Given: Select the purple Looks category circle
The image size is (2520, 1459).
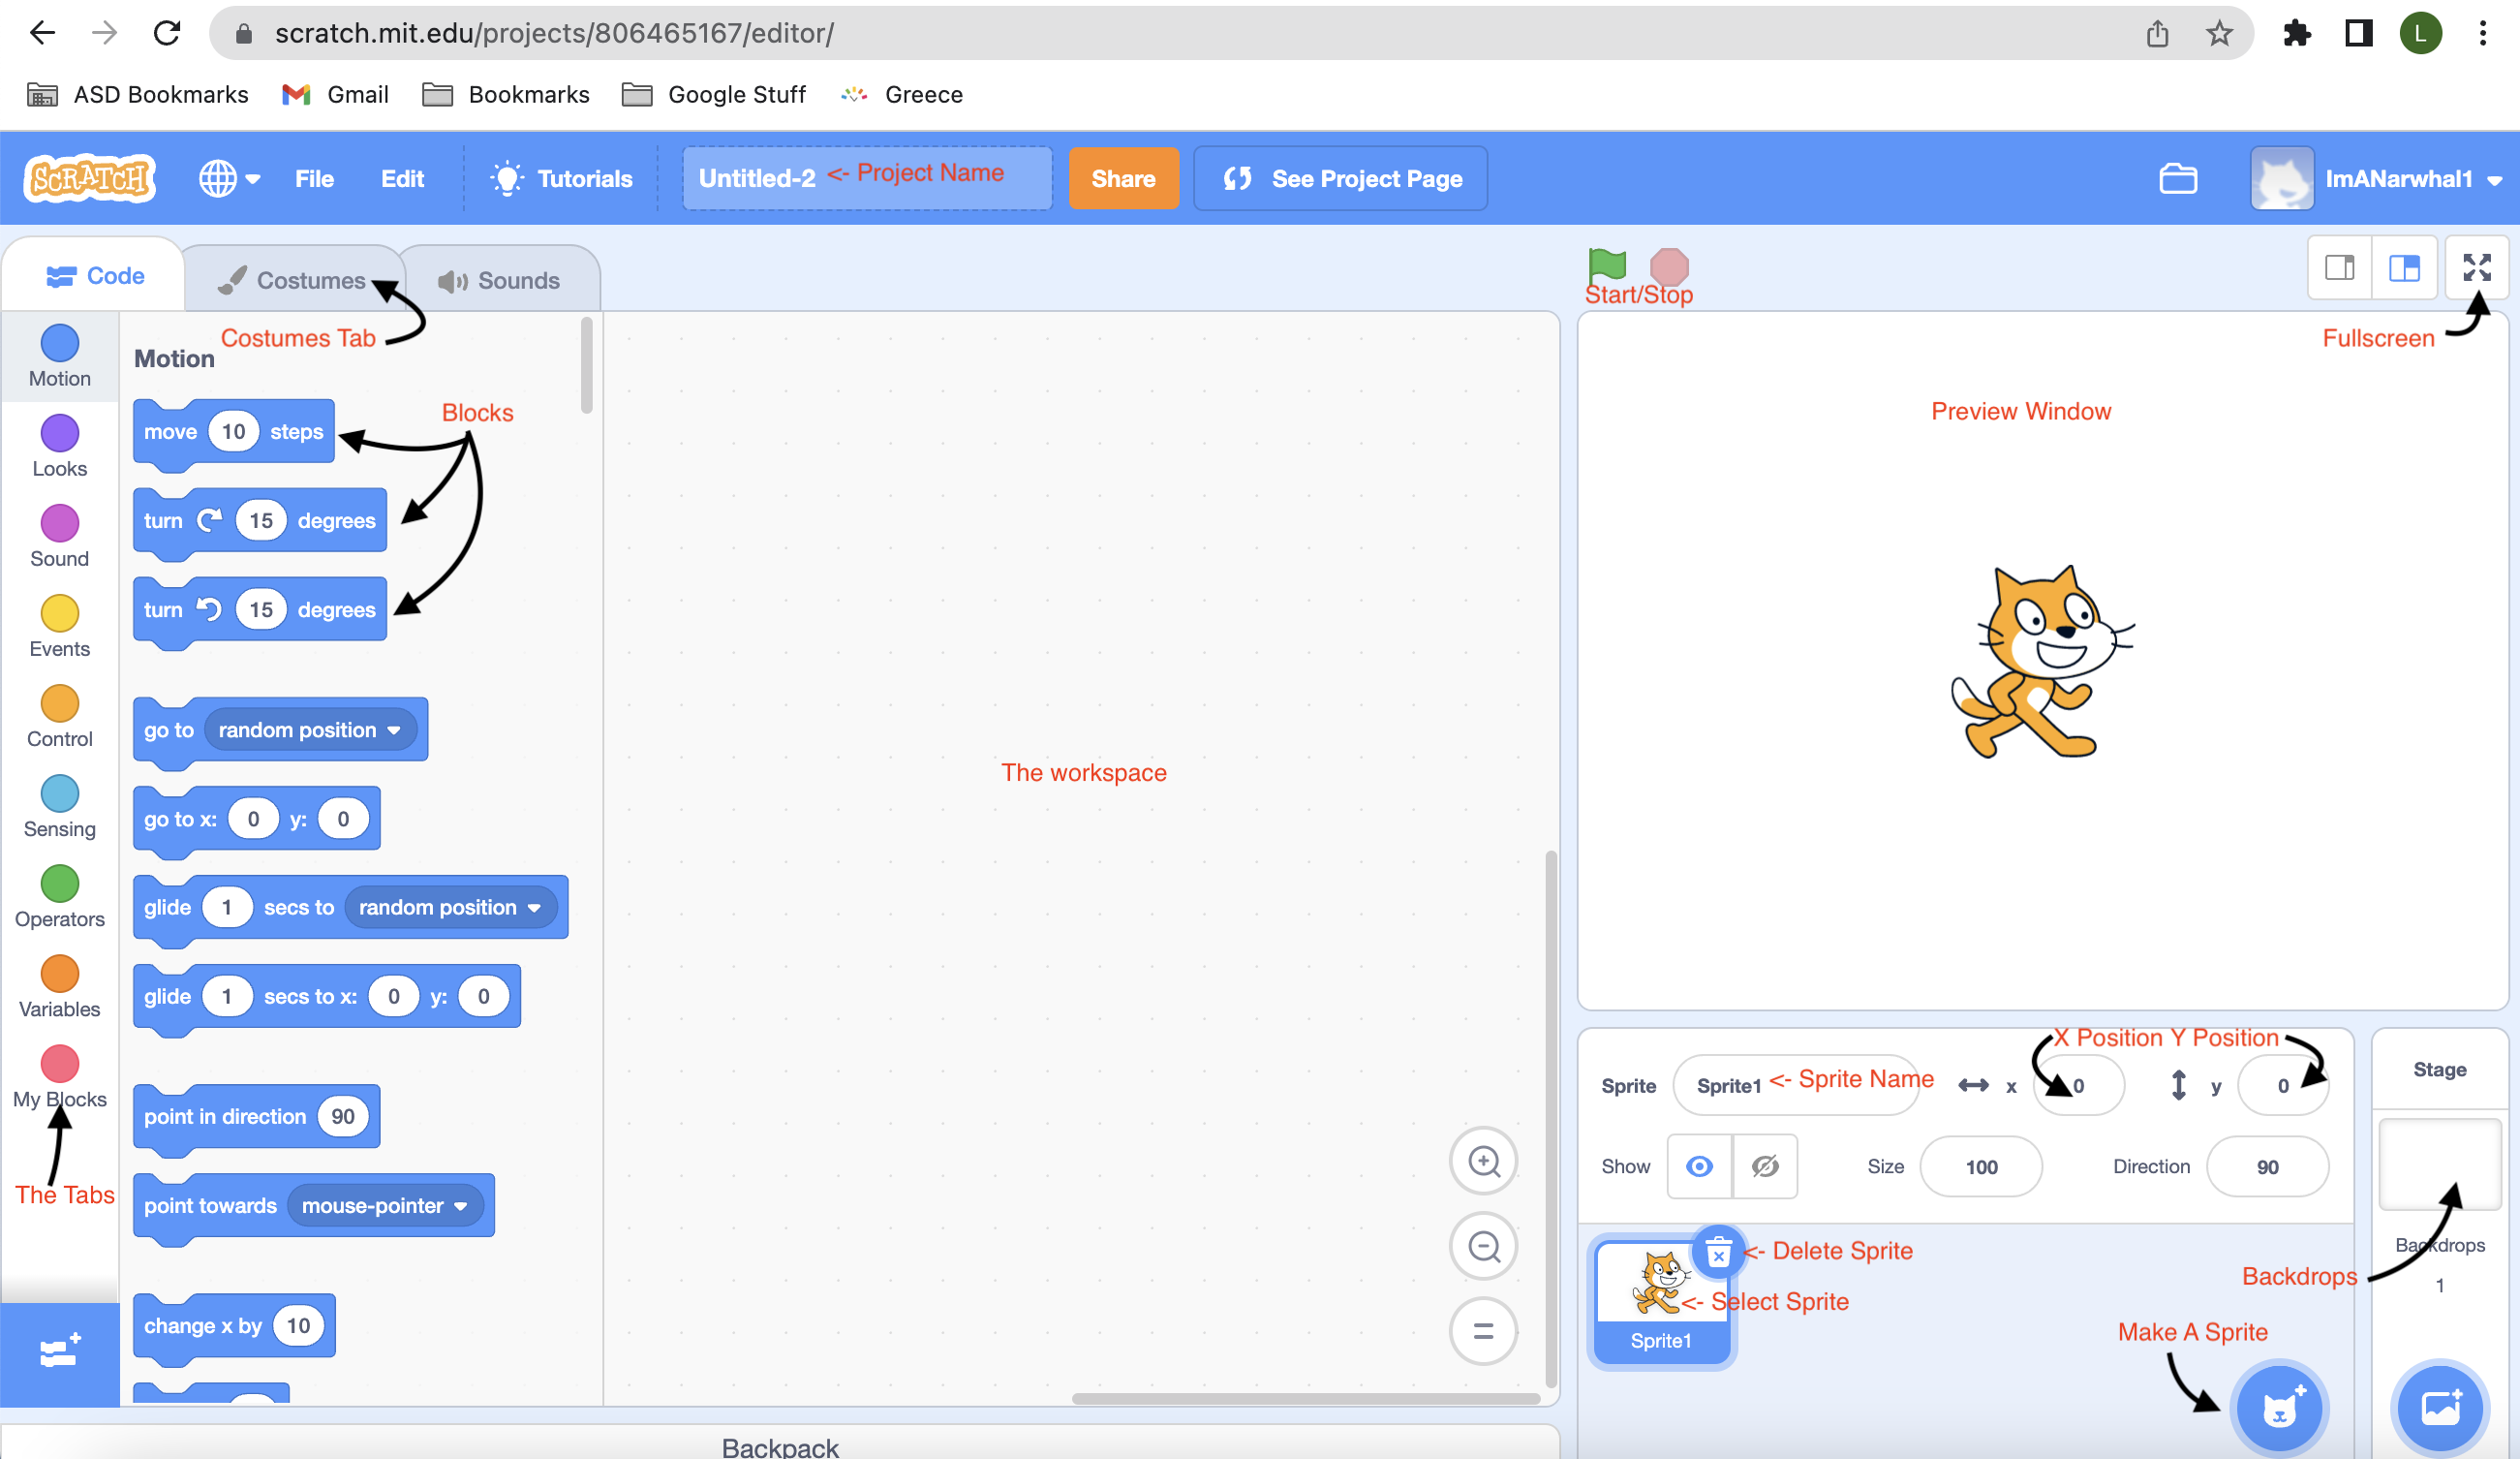Looking at the screenshot, I should click(x=59, y=435).
